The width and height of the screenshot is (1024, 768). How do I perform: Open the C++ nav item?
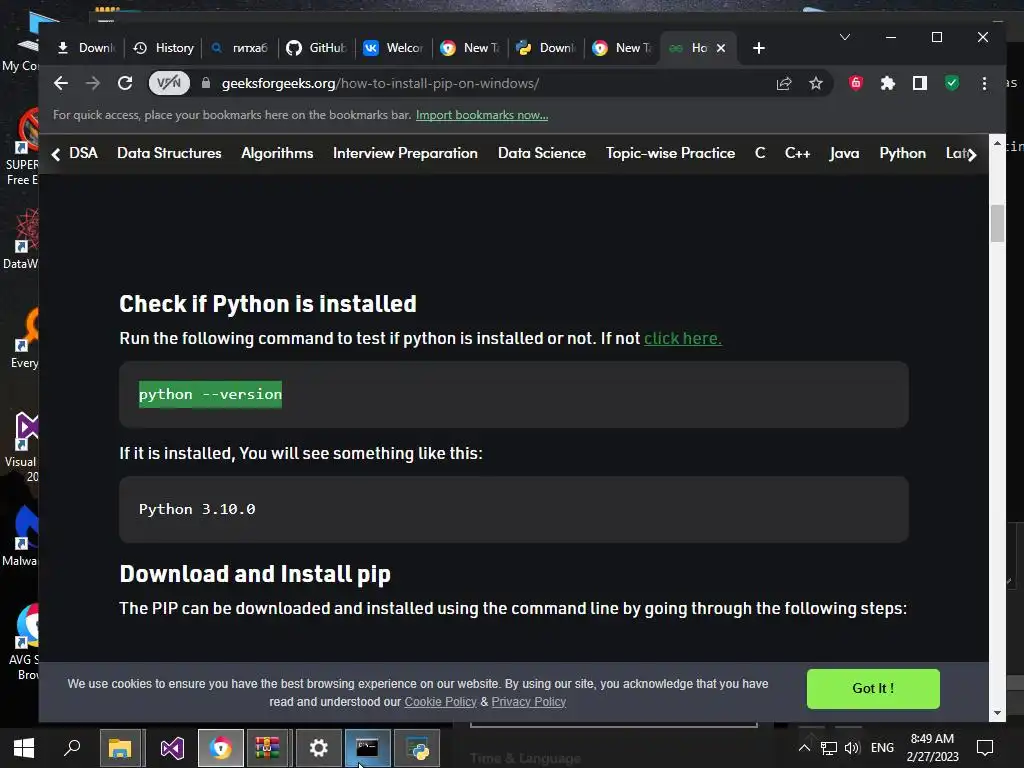[797, 153]
